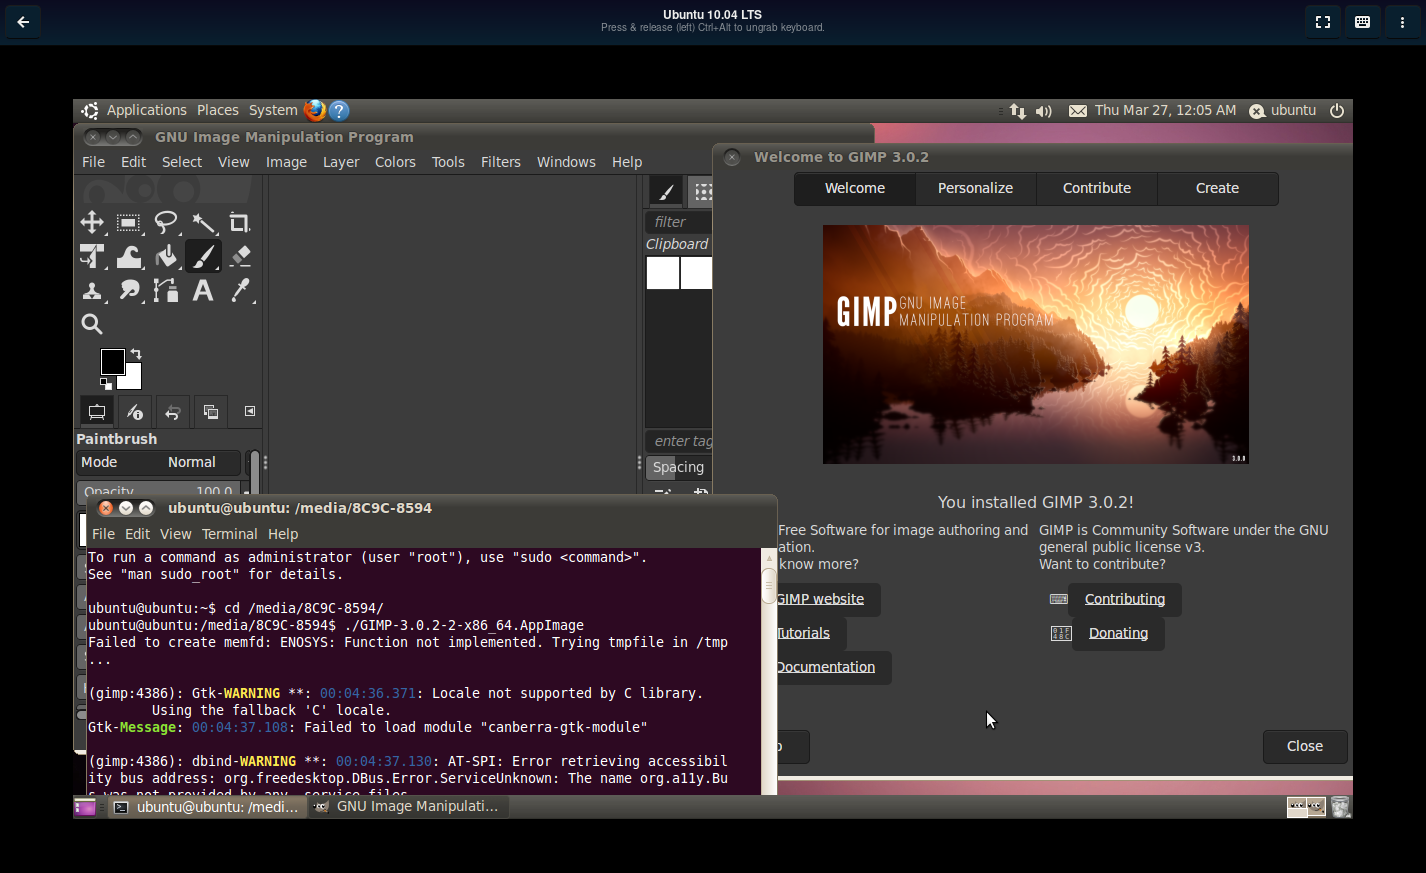This screenshot has width=1426, height=873.
Task: Select the Zoom magnifier tool
Action: point(92,324)
